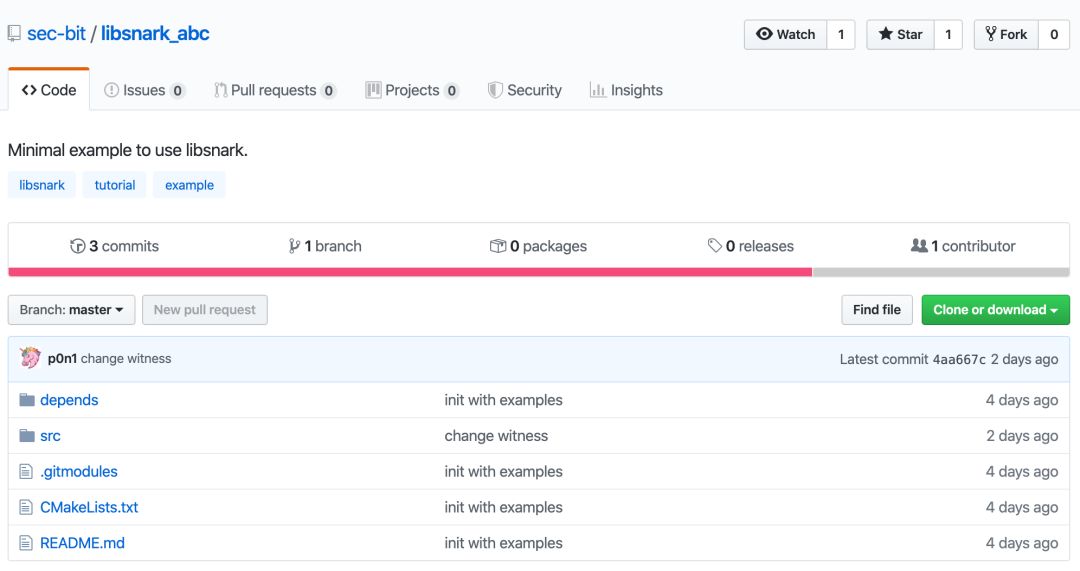View 0 packages
Image resolution: width=1080 pixels, height=571 pixels.
tap(538, 246)
